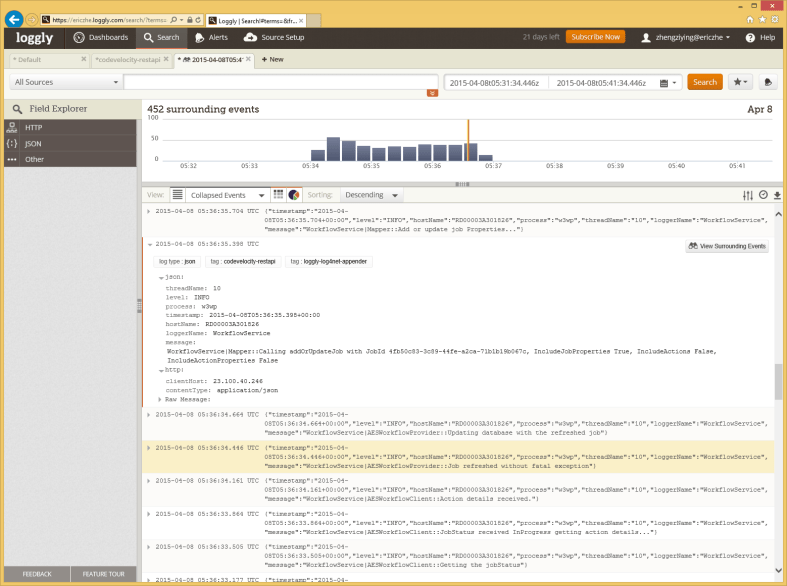Open the display settings sliders icon
Image resolution: width=787 pixels, height=586 pixels.
pyautogui.click(x=748, y=195)
